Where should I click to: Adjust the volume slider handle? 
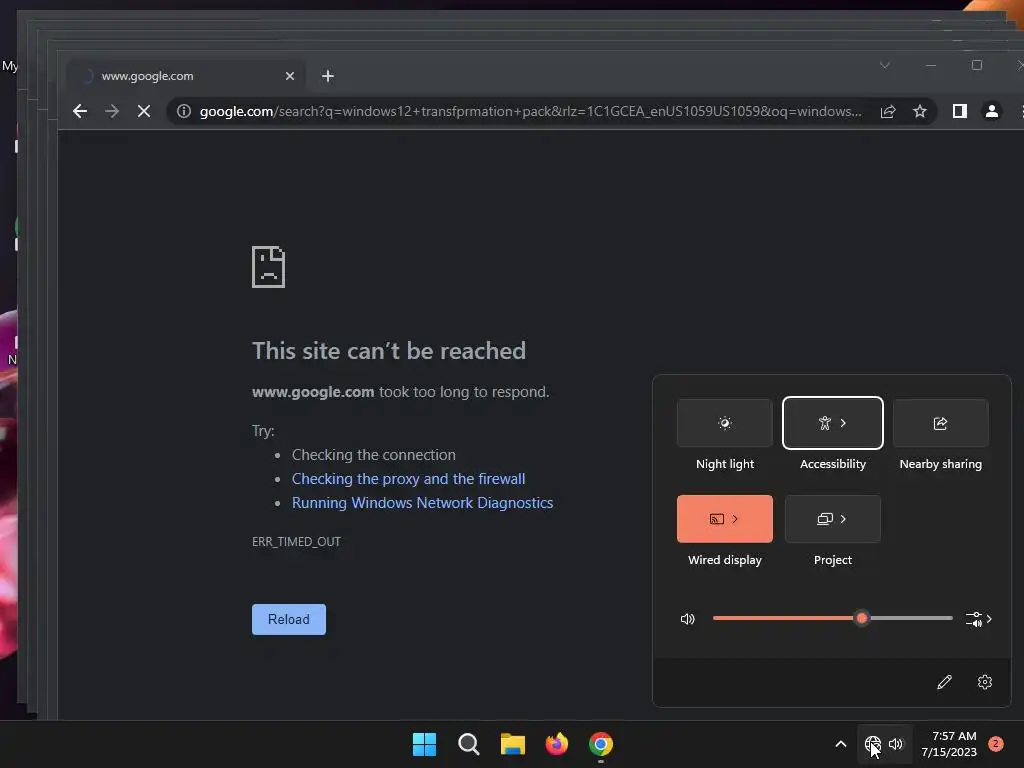coord(862,618)
